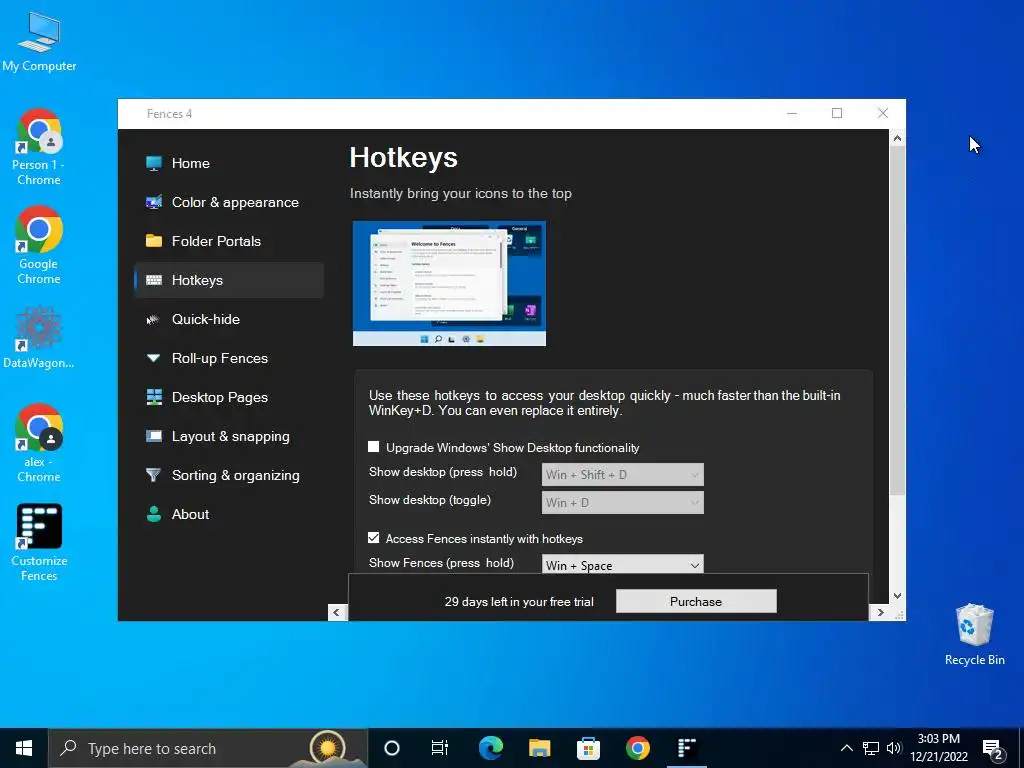Select the Recycle Bin desktop icon

[x=974, y=635]
